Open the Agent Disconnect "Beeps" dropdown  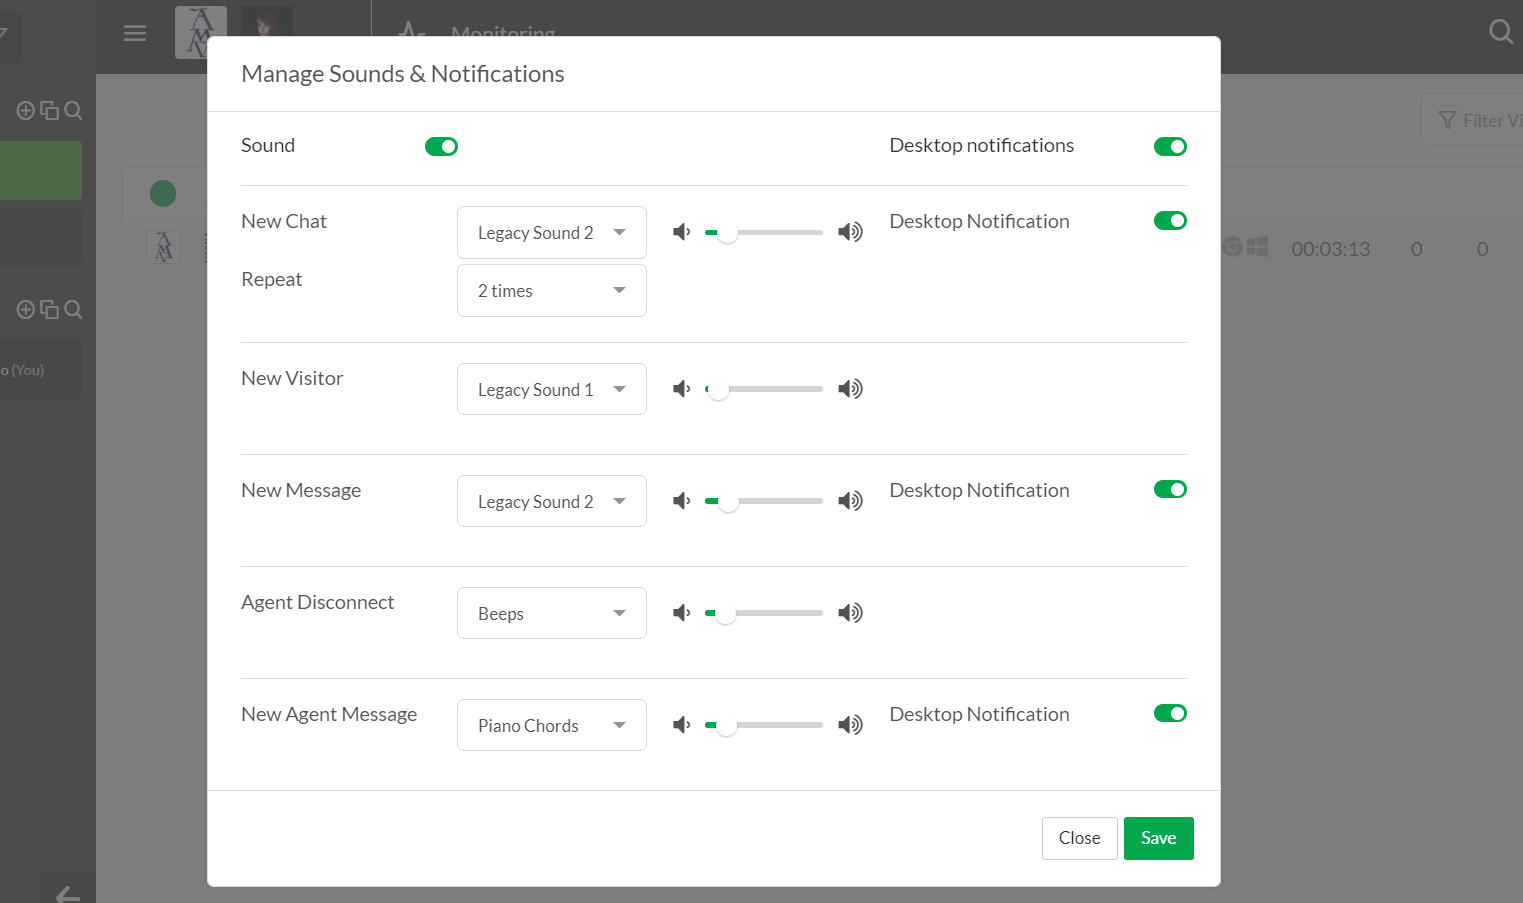pos(551,613)
